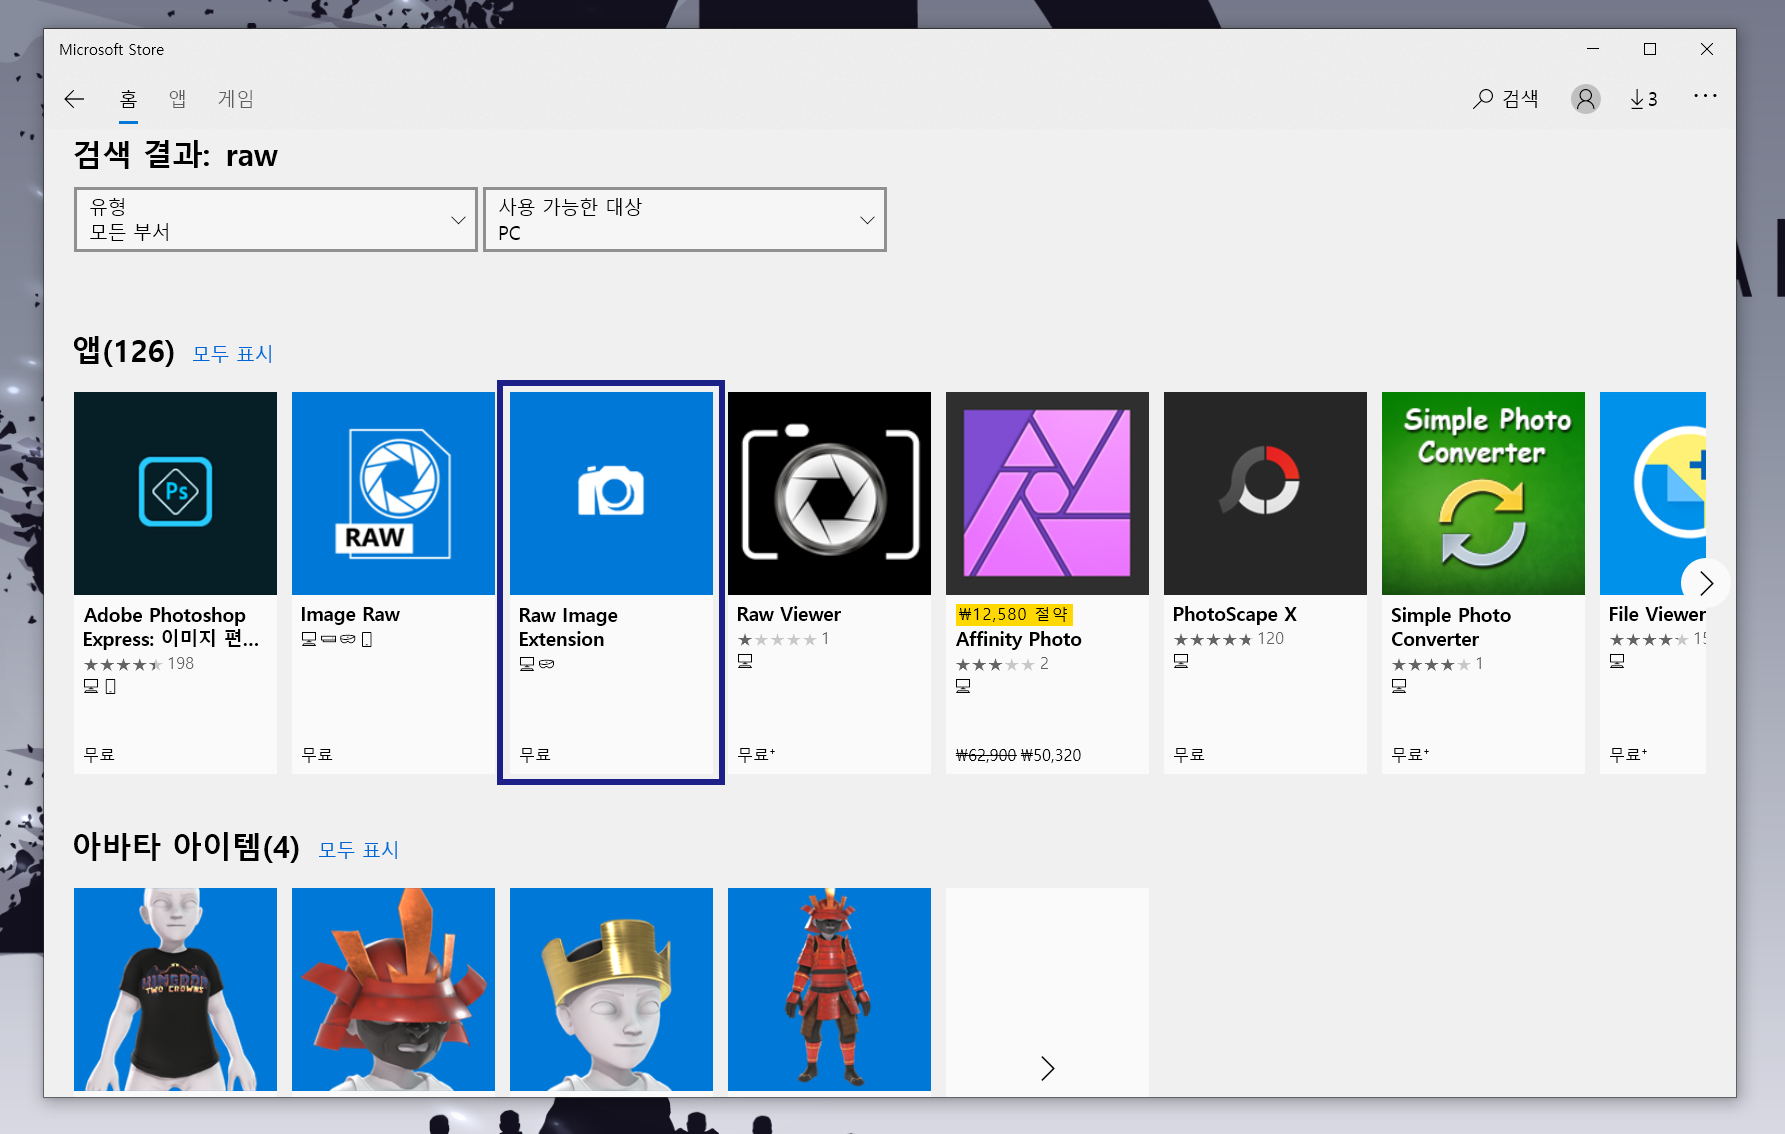Close the Microsoft Store window
This screenshot has width=1785, height=1134.
[x=1707, y=49]
